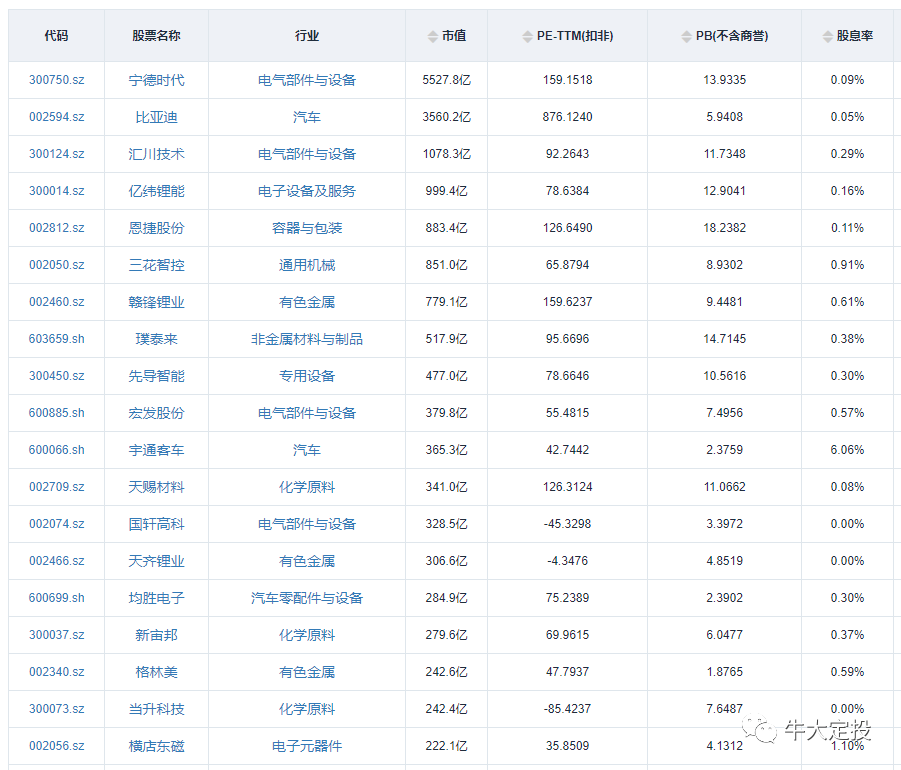Open stock code 002594.sz
901x770 pixels.
tap(57, 117)
